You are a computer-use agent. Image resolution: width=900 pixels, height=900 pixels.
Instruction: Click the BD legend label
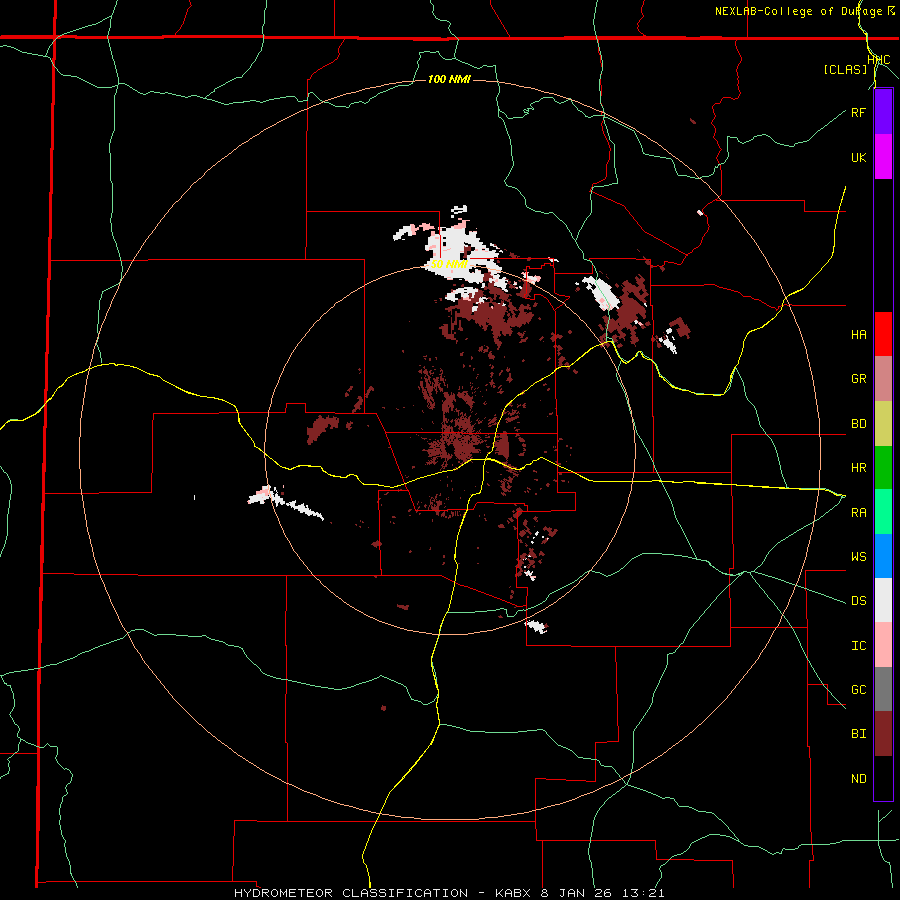tap(858, 424)
